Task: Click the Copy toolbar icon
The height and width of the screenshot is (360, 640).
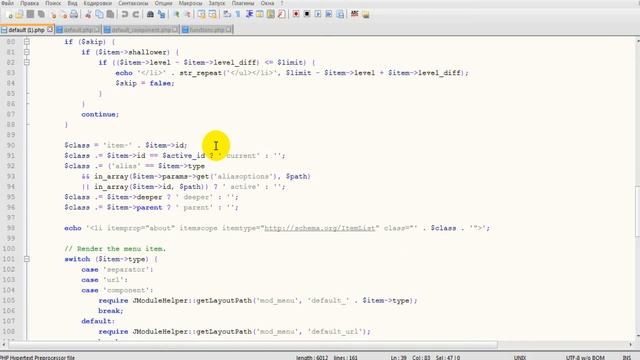Action: click(x=99, y=15)
